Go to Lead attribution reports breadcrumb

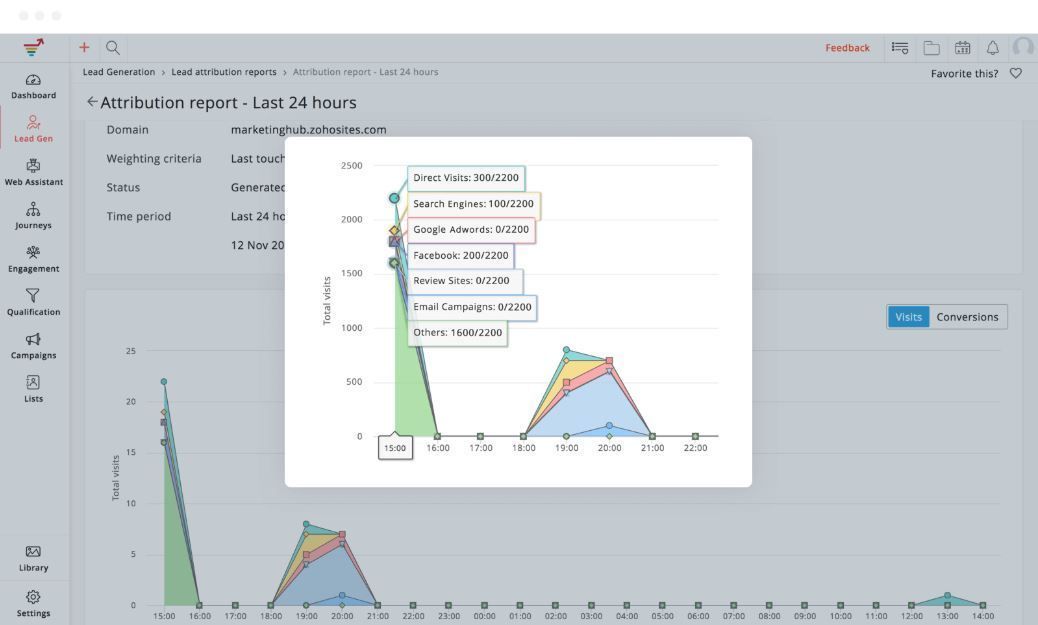224,71
